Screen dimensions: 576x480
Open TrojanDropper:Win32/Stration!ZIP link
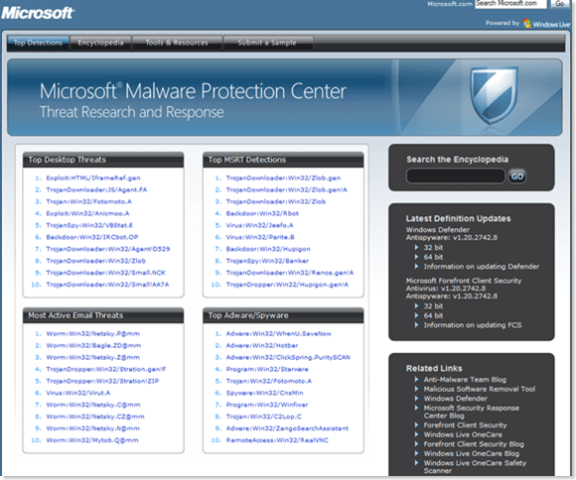pos(102,381)
